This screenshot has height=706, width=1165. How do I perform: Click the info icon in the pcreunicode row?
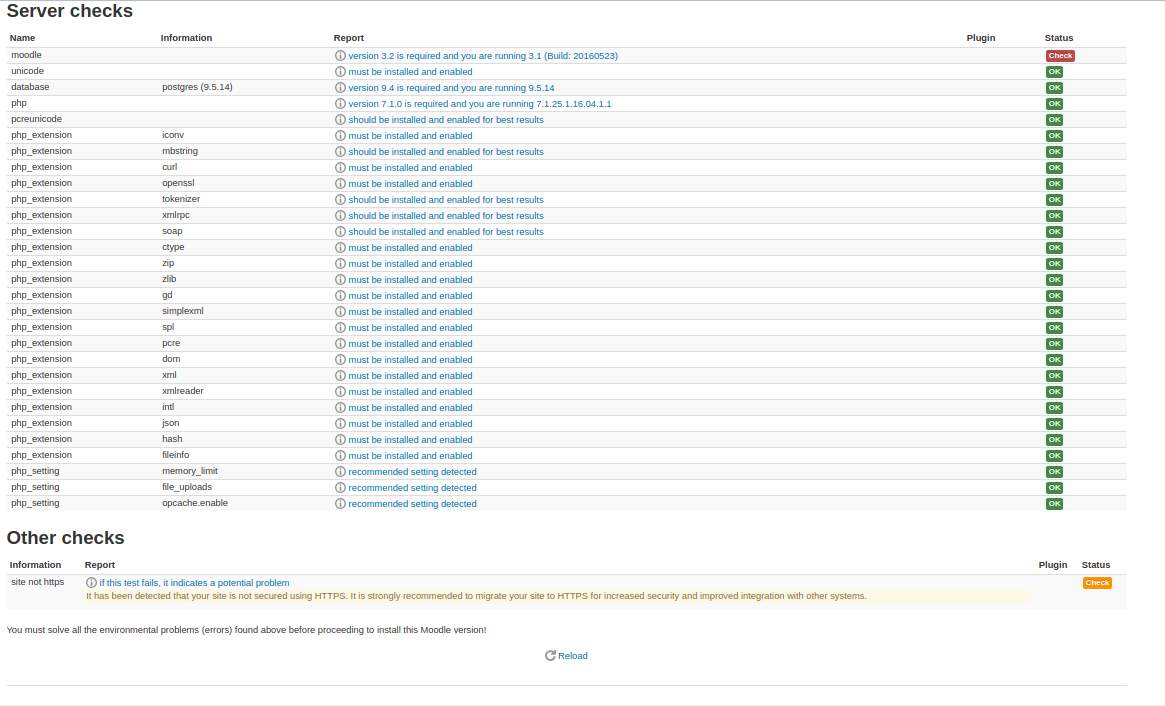340,120
